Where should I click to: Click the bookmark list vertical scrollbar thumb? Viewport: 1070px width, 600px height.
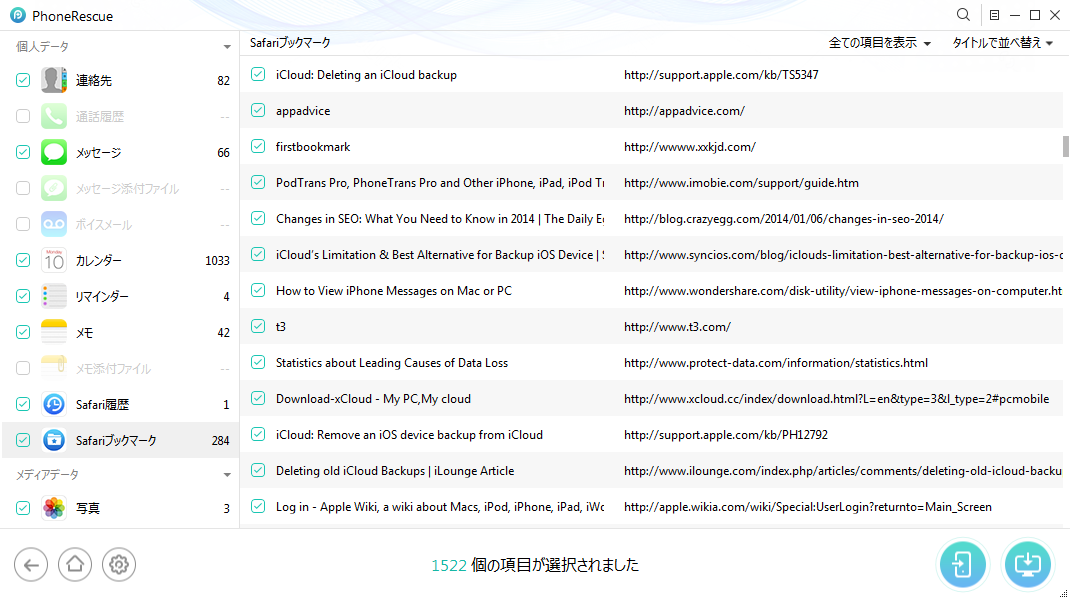1065,146
